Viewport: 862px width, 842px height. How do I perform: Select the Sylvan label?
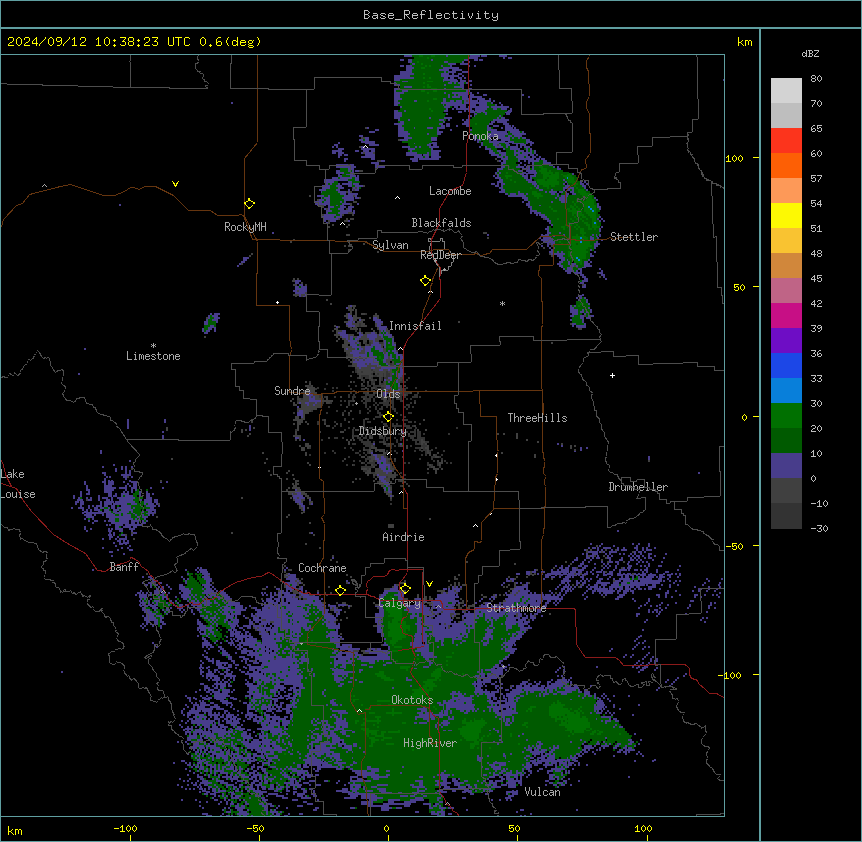click(390, 245)
